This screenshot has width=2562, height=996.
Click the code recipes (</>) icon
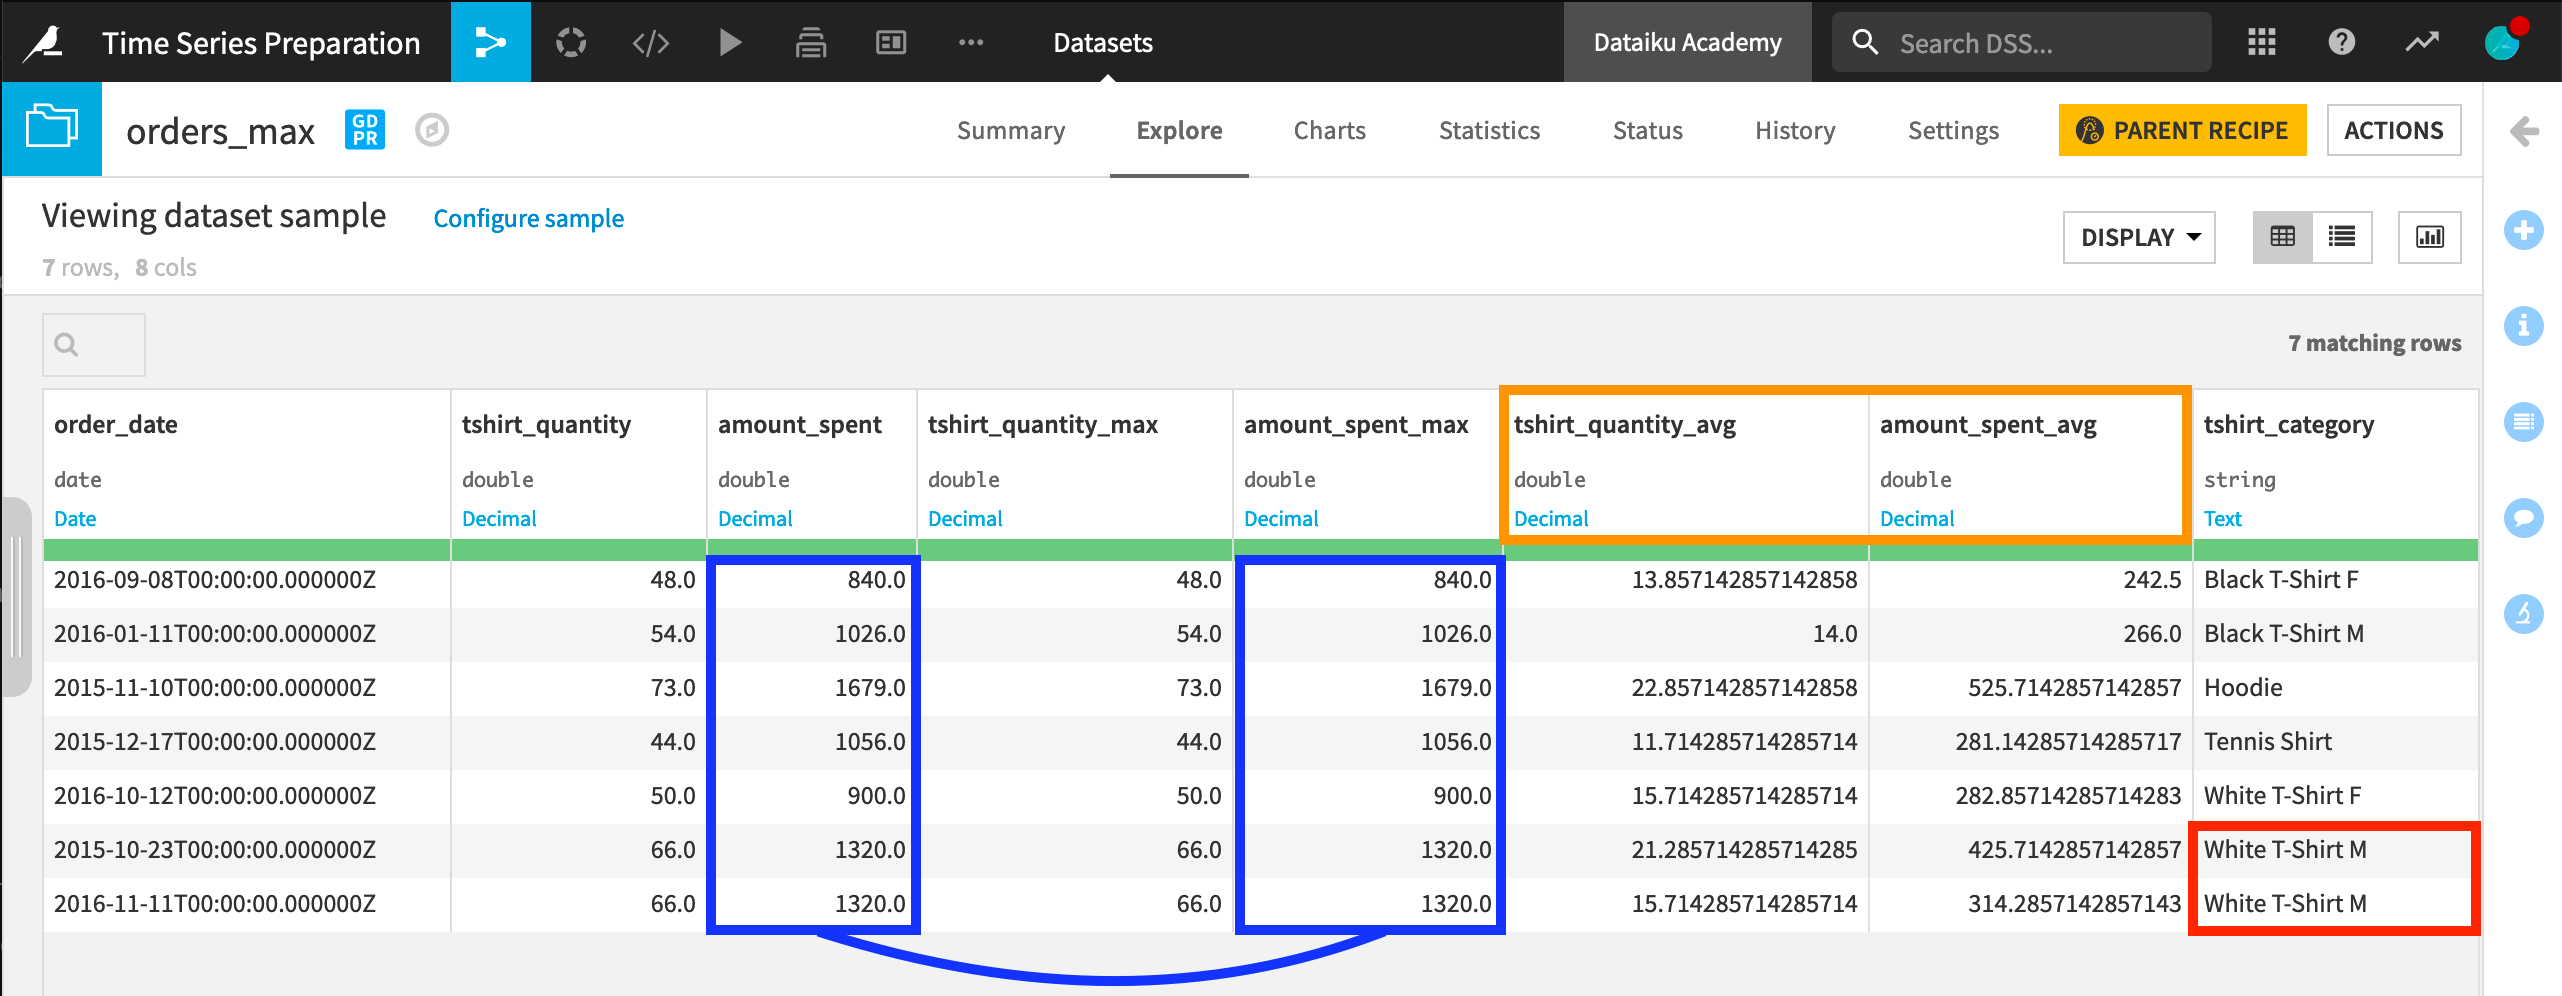(650, 42)
